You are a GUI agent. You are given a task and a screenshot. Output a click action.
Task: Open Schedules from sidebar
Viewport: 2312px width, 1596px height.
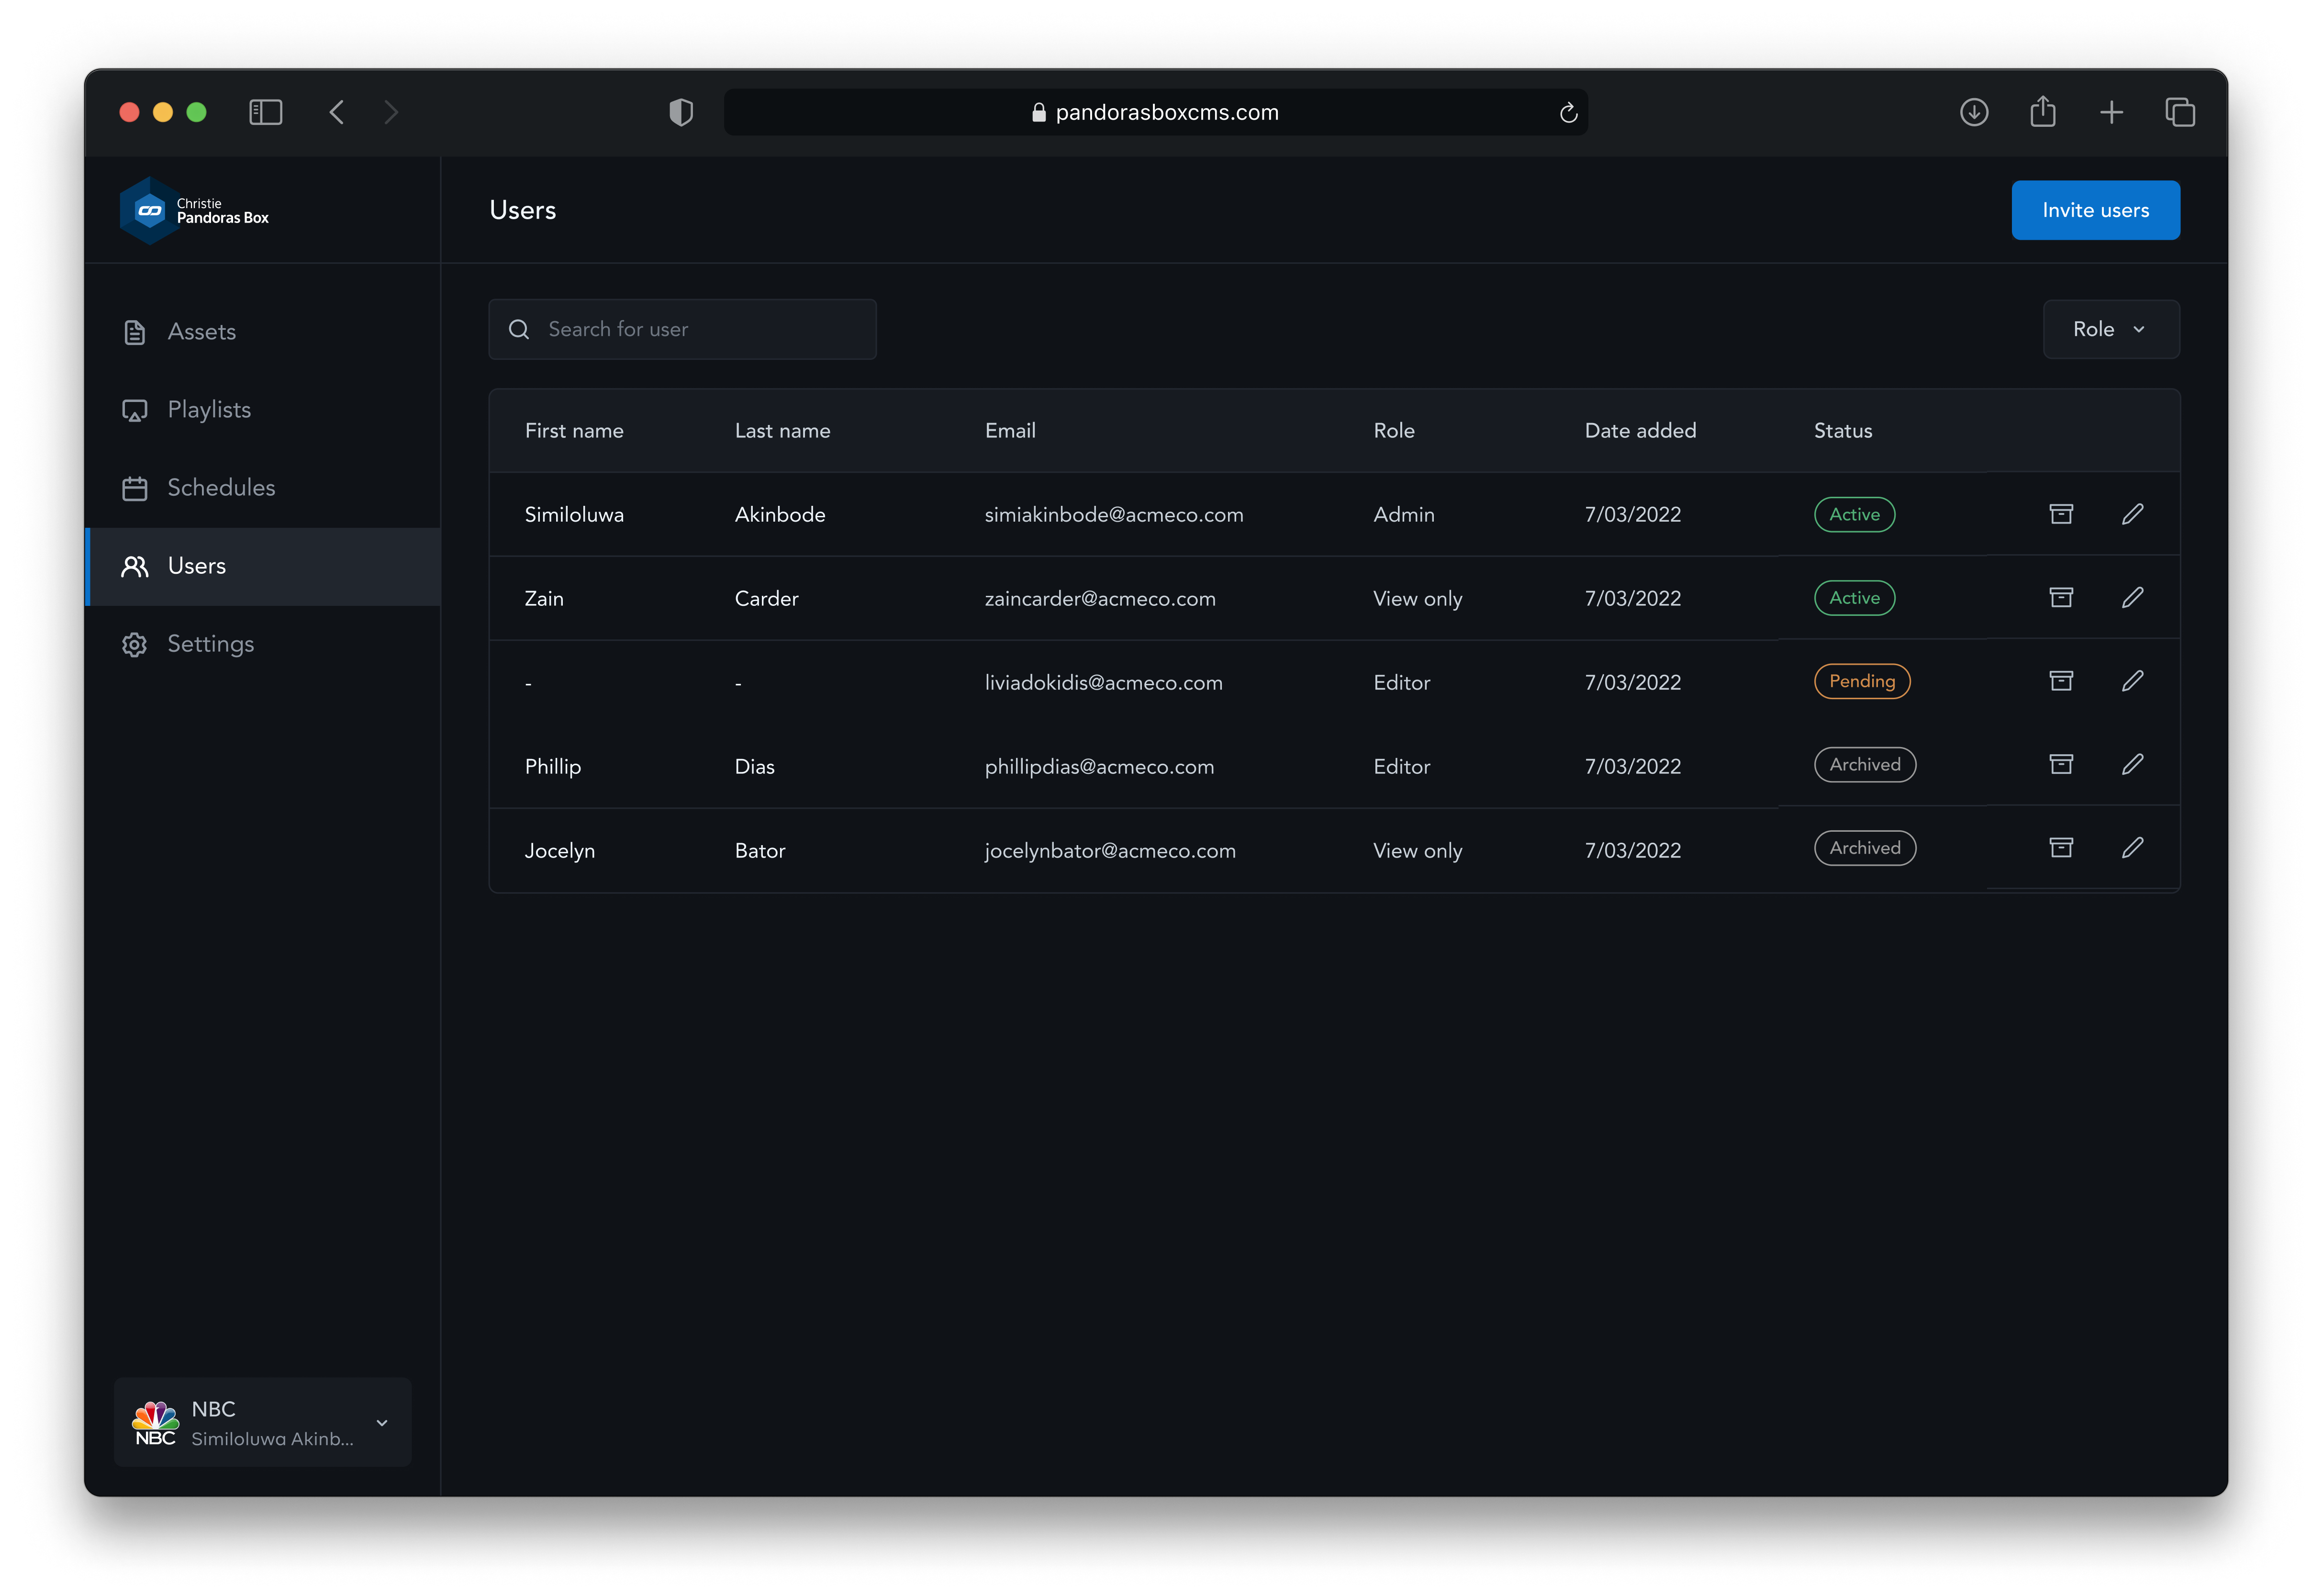point(220,488)
